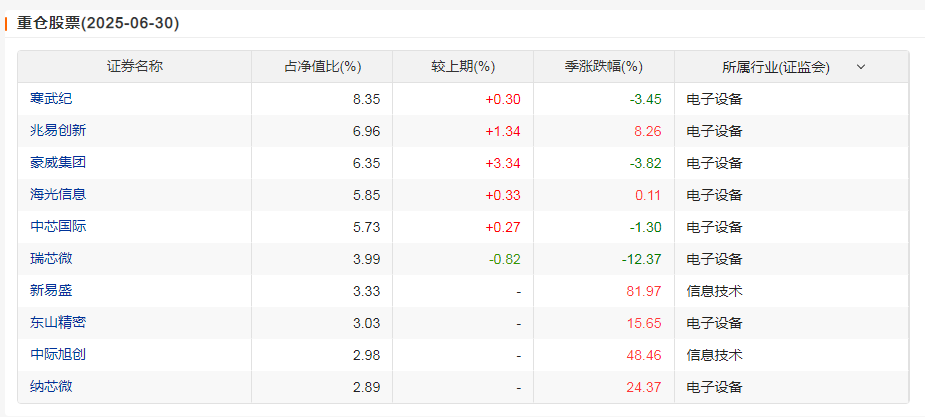Screen dimensions: 925x417
Task: Open the 兆易创新 stock link
Action: (58, 131)
